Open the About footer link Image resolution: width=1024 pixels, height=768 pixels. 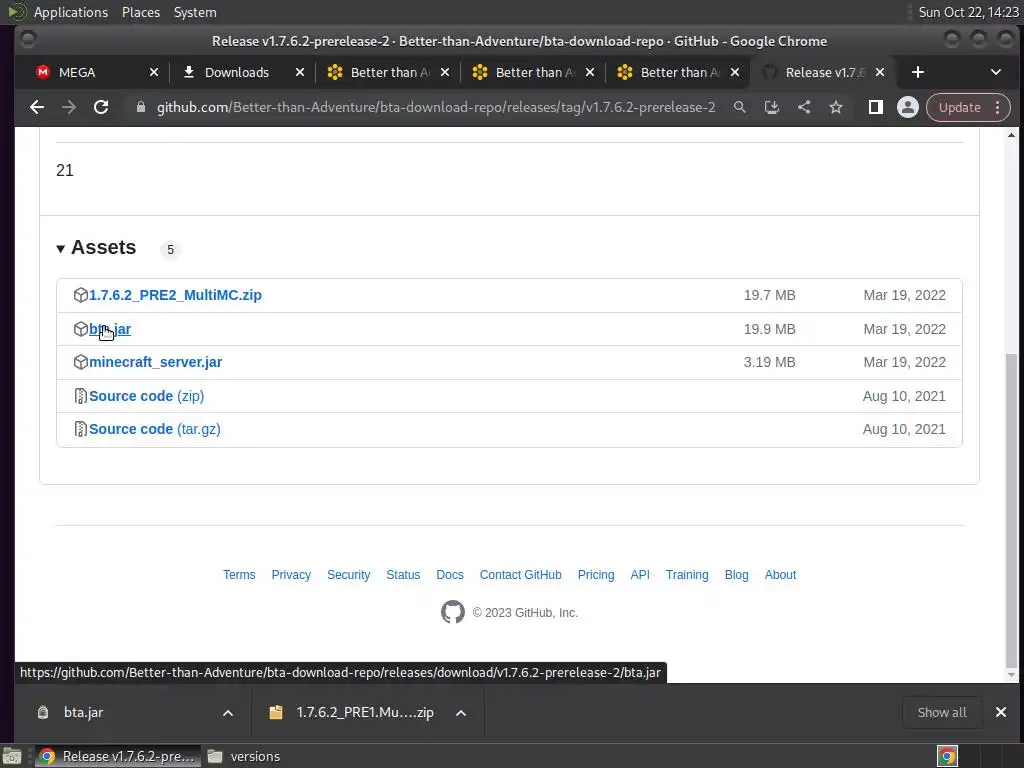pos(780,575)
